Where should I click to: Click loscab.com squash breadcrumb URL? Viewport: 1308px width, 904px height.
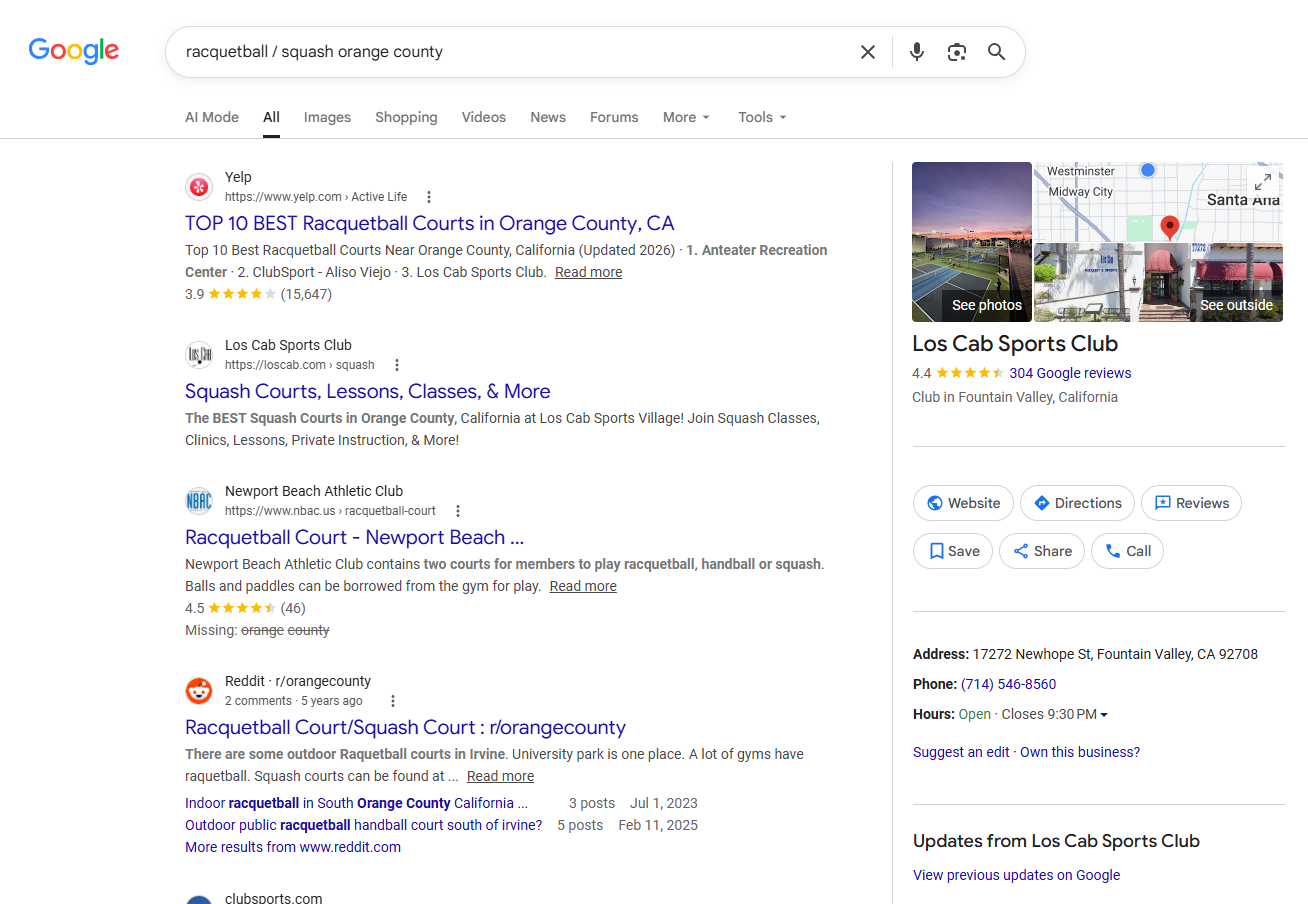click(300, 365)
